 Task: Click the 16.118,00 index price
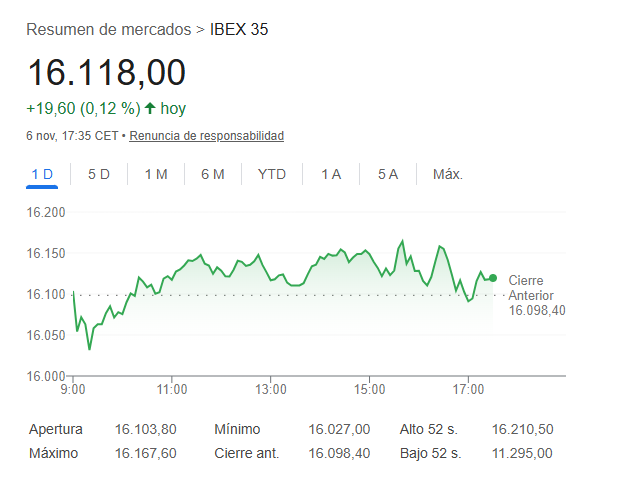coord(106,73)
